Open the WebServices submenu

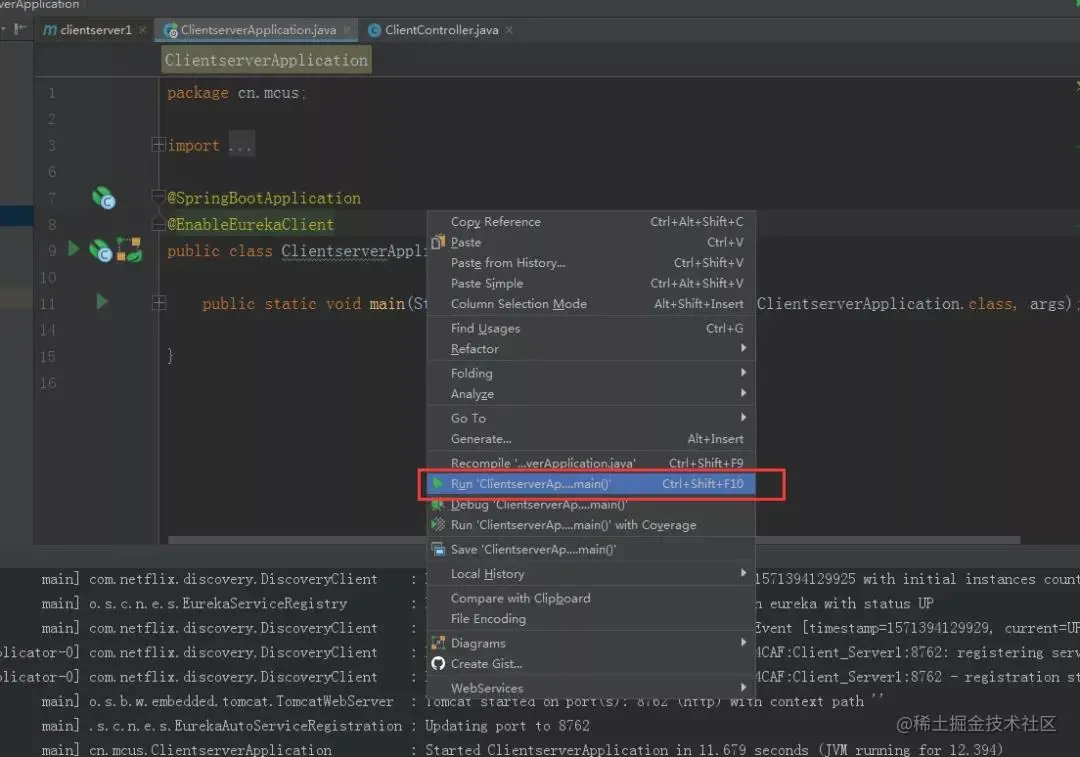click(x=591, y=688)
